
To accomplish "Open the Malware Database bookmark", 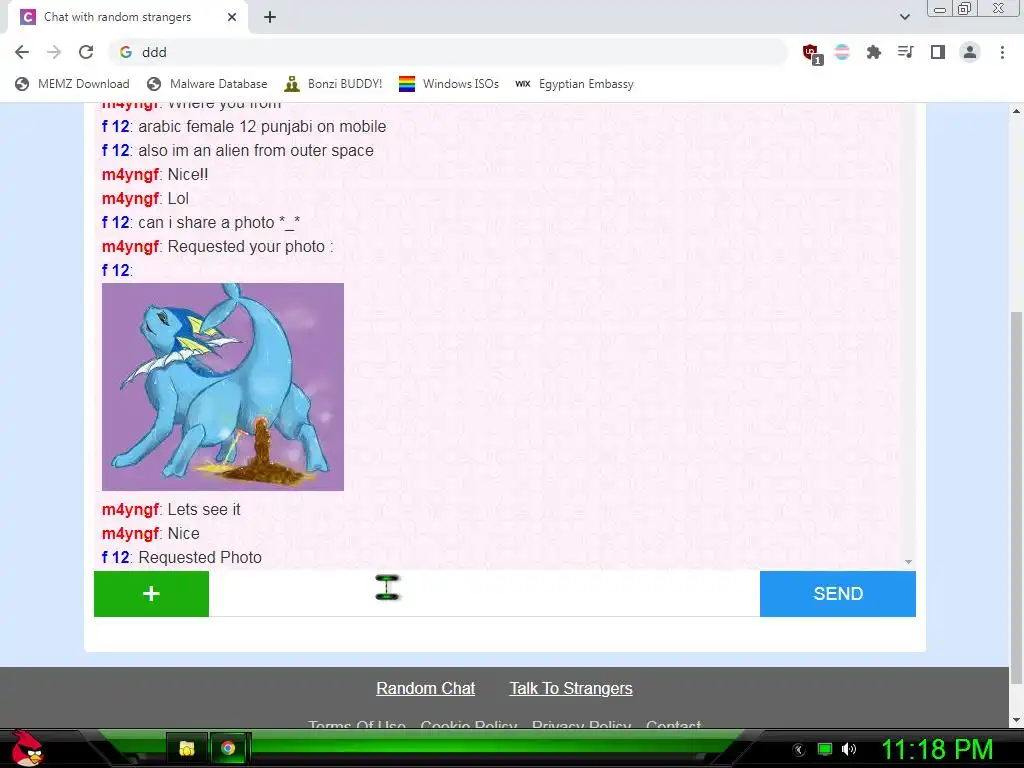I will coord(207,84).
